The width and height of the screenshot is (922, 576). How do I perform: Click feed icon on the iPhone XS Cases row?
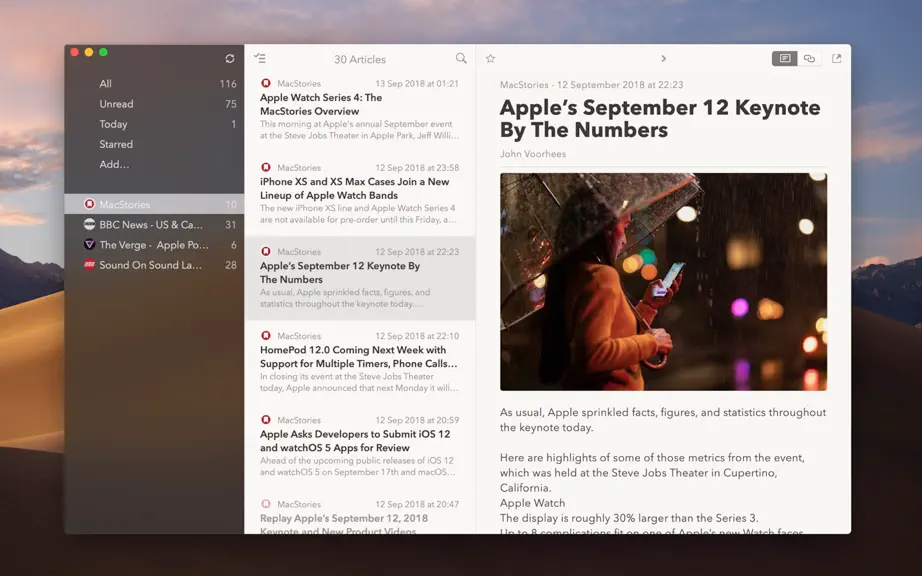tap(266, 168)
